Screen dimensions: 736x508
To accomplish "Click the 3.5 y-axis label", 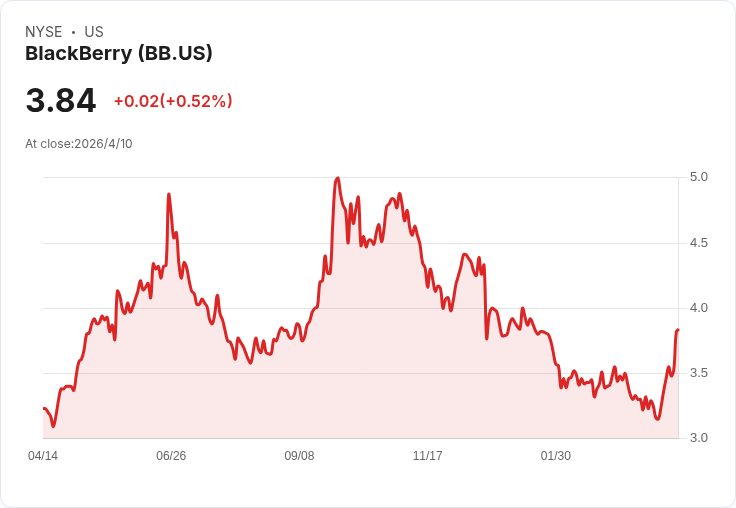I will [x=698, y=373].
